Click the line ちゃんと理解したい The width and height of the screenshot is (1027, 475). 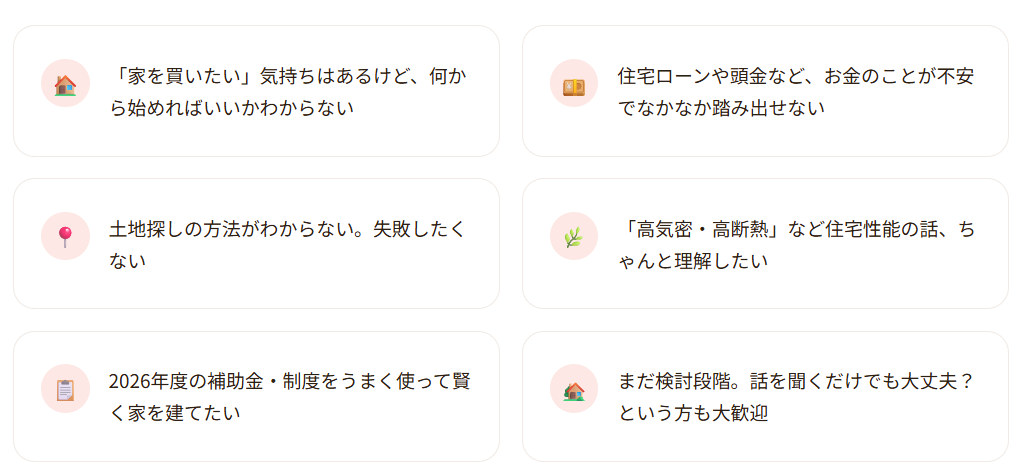point(693,260)
